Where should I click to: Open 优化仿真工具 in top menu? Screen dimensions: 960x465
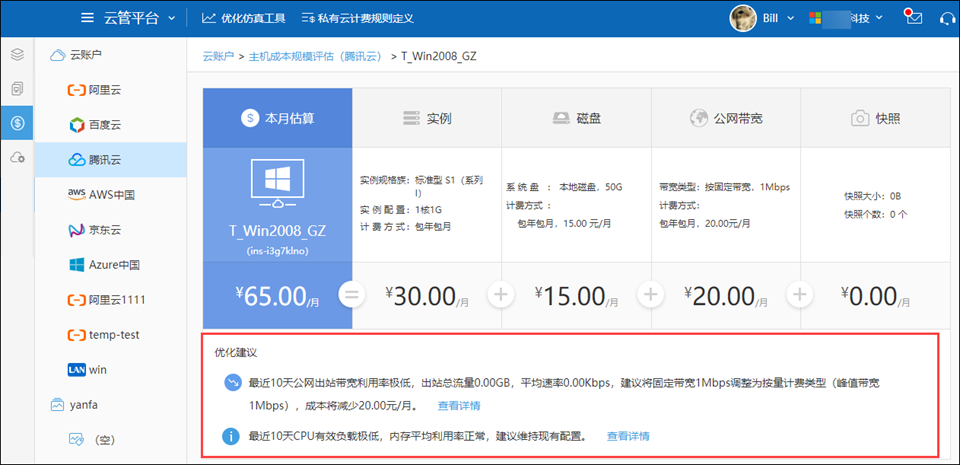click(243, 18)
